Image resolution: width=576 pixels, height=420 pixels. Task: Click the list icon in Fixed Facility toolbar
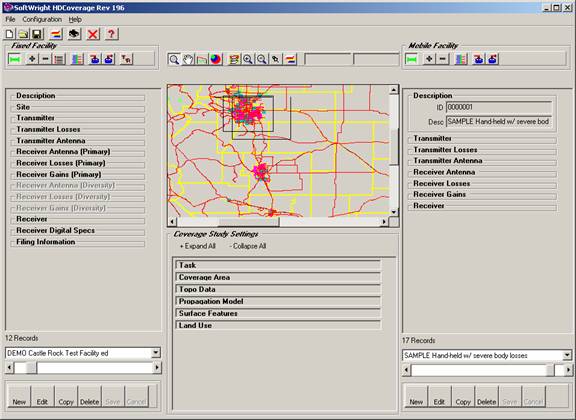click(x=59, y=59)
